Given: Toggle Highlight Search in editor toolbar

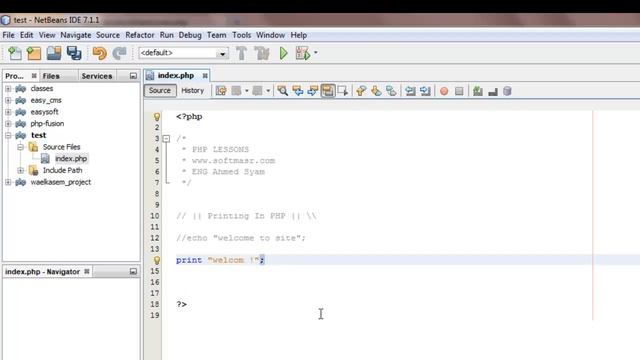Looking at the screenshot, I should [x=328, y=91].
